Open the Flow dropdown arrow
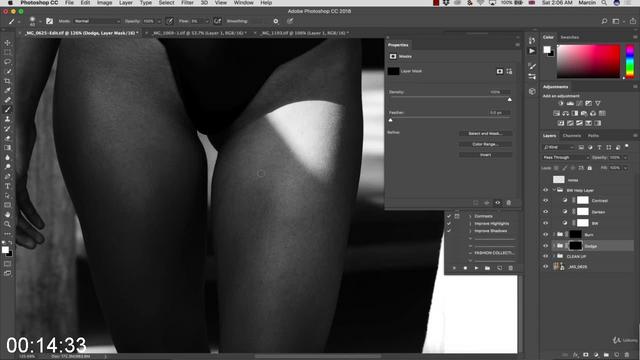The height and width of the screenshot is (360, 640). (x=207, y=21)
